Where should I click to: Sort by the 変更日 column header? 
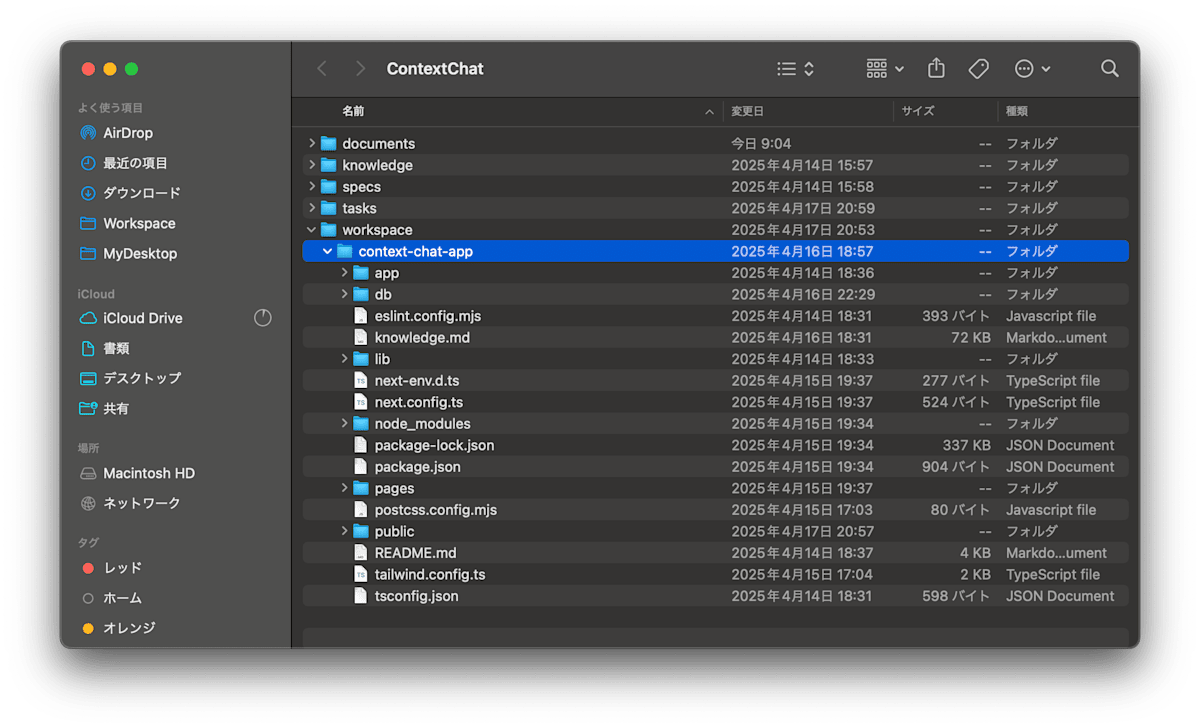pos(747,111)
